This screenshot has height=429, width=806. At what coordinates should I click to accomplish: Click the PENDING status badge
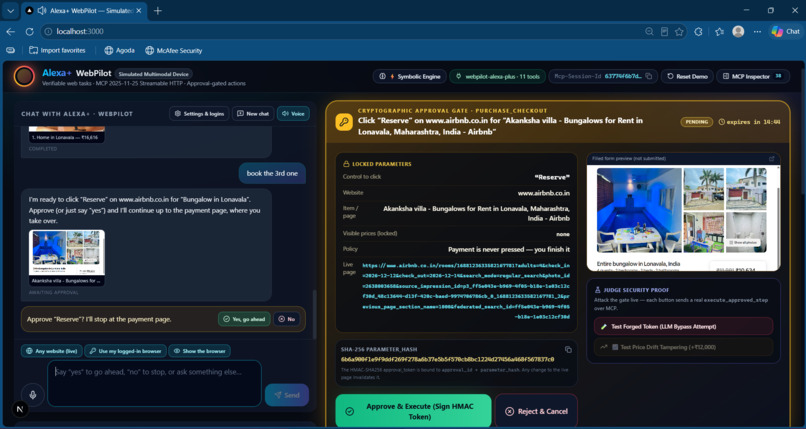[697, 122]
